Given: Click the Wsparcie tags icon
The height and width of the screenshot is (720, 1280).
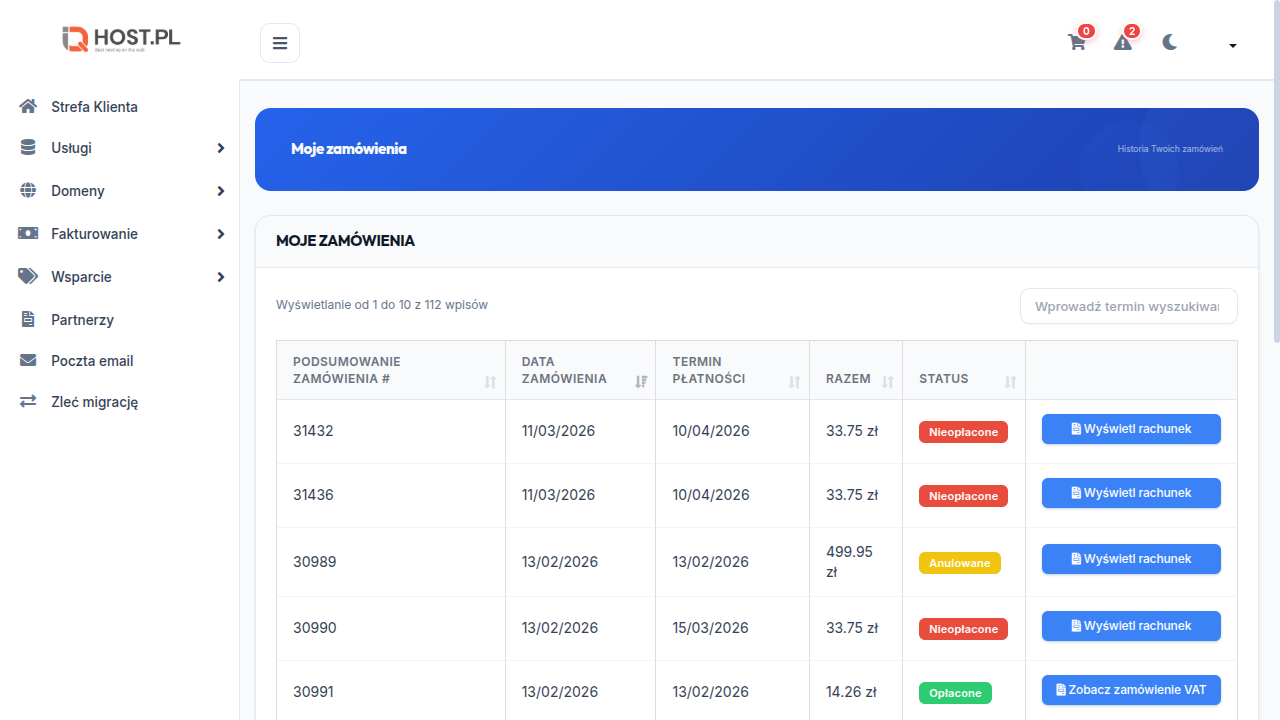Looking at the screenshot, I should [x=28, y=276].
